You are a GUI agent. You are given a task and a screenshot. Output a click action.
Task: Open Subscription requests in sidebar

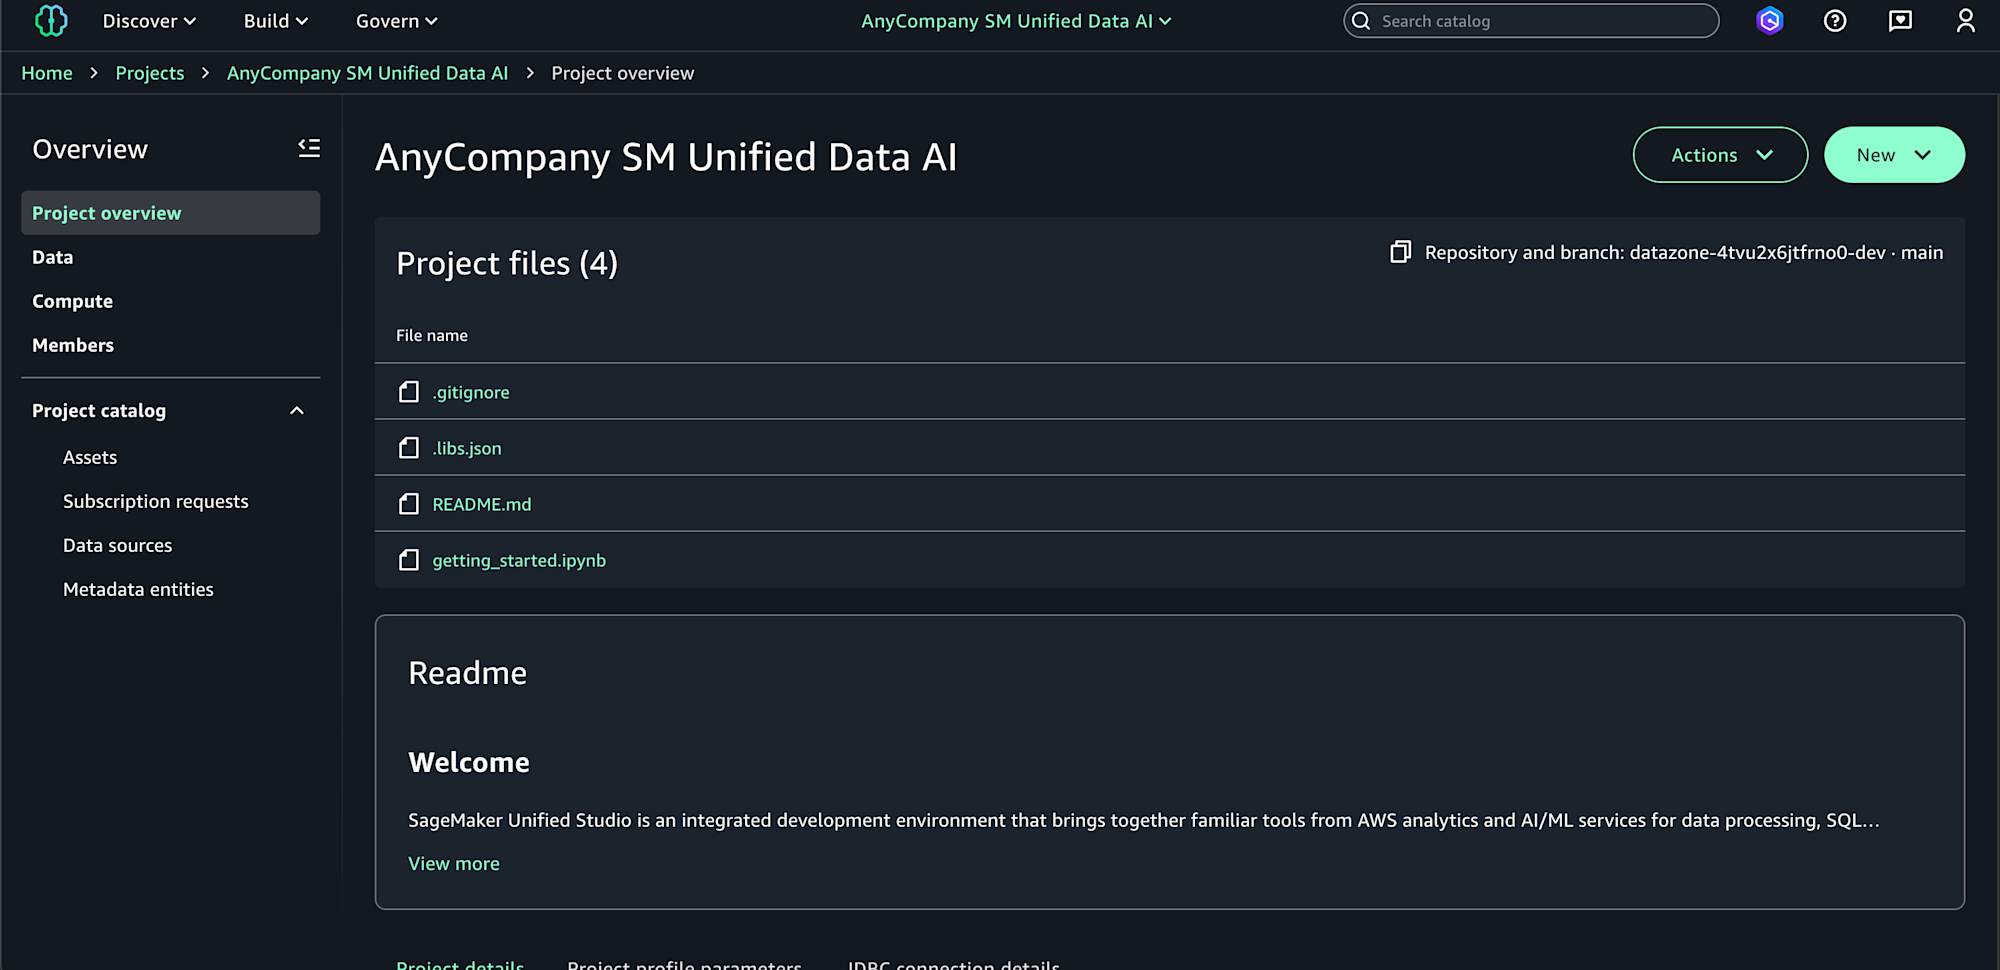pos(156,501)
